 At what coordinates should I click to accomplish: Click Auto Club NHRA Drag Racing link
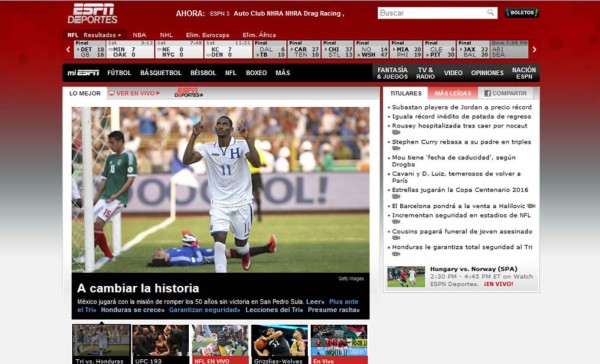289,13
